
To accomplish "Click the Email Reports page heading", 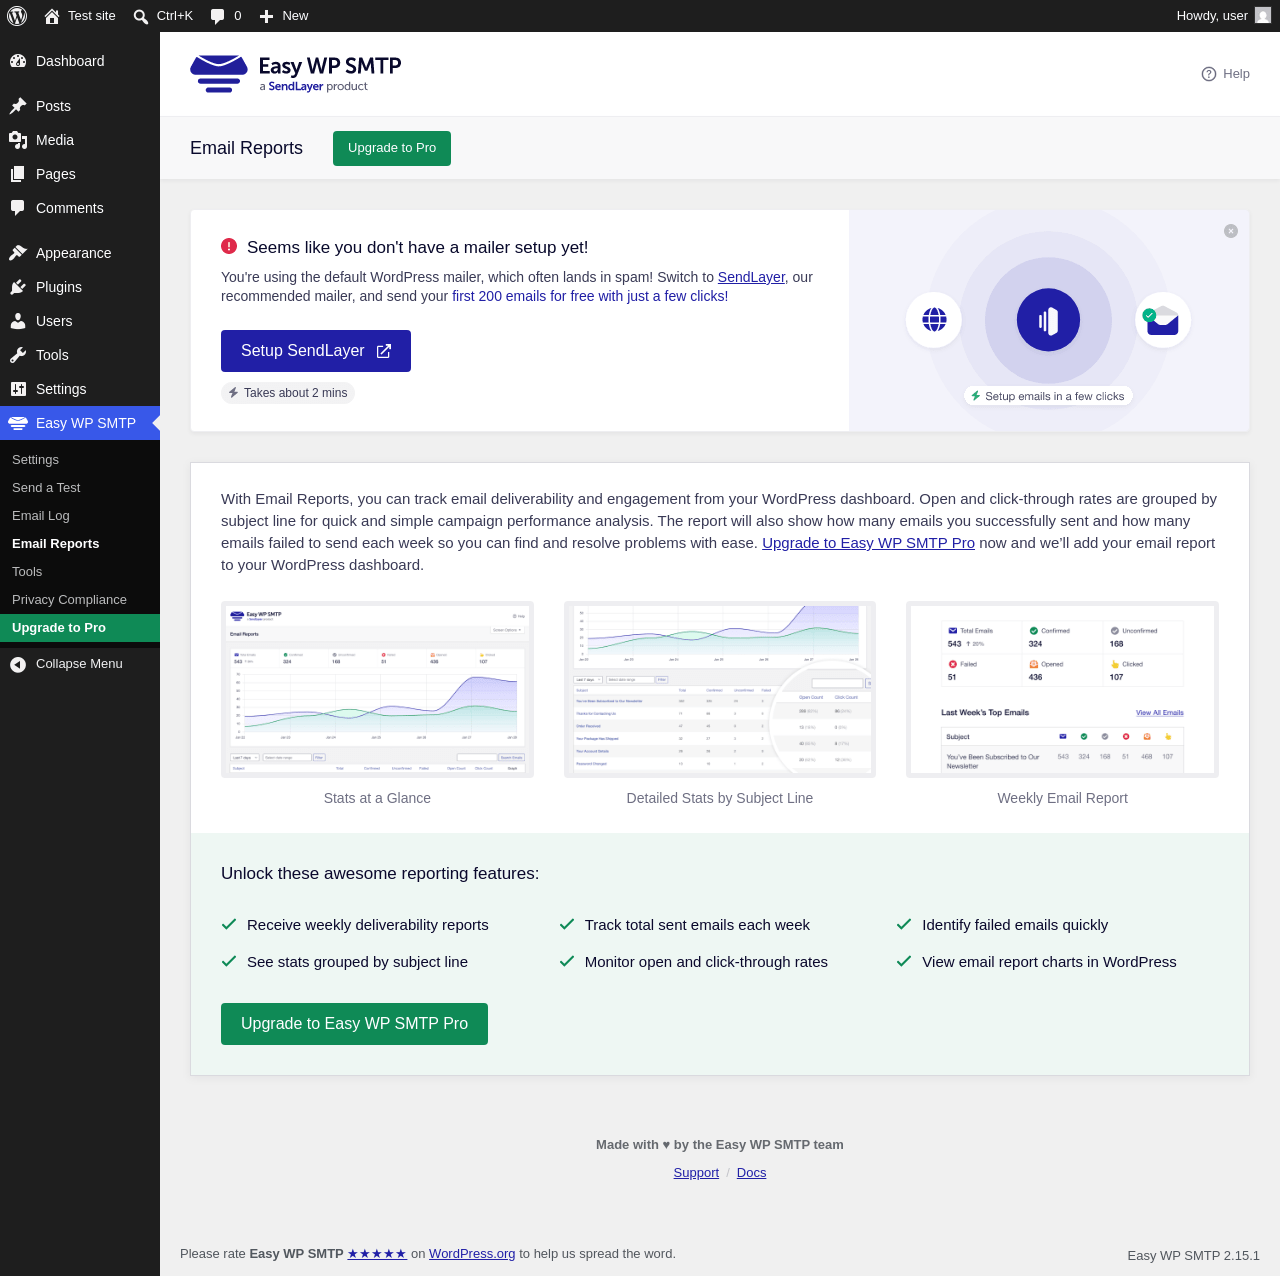I will 246,148.
